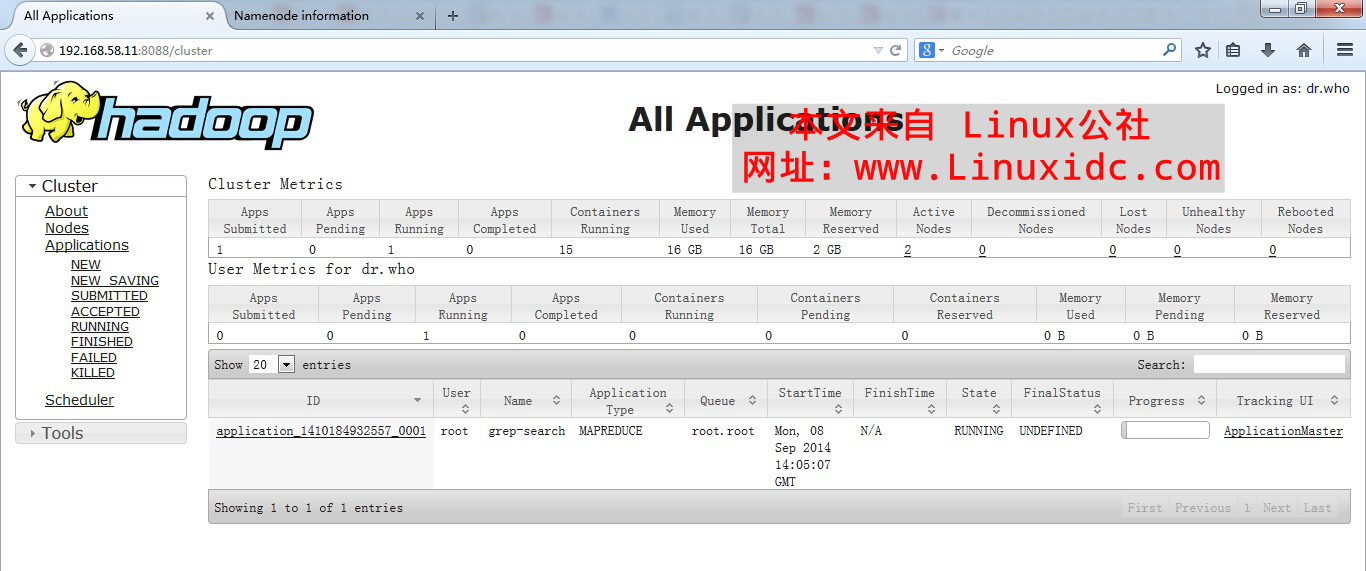
Task: Open the Nodes link in sidebar
Action: point(67,228)
